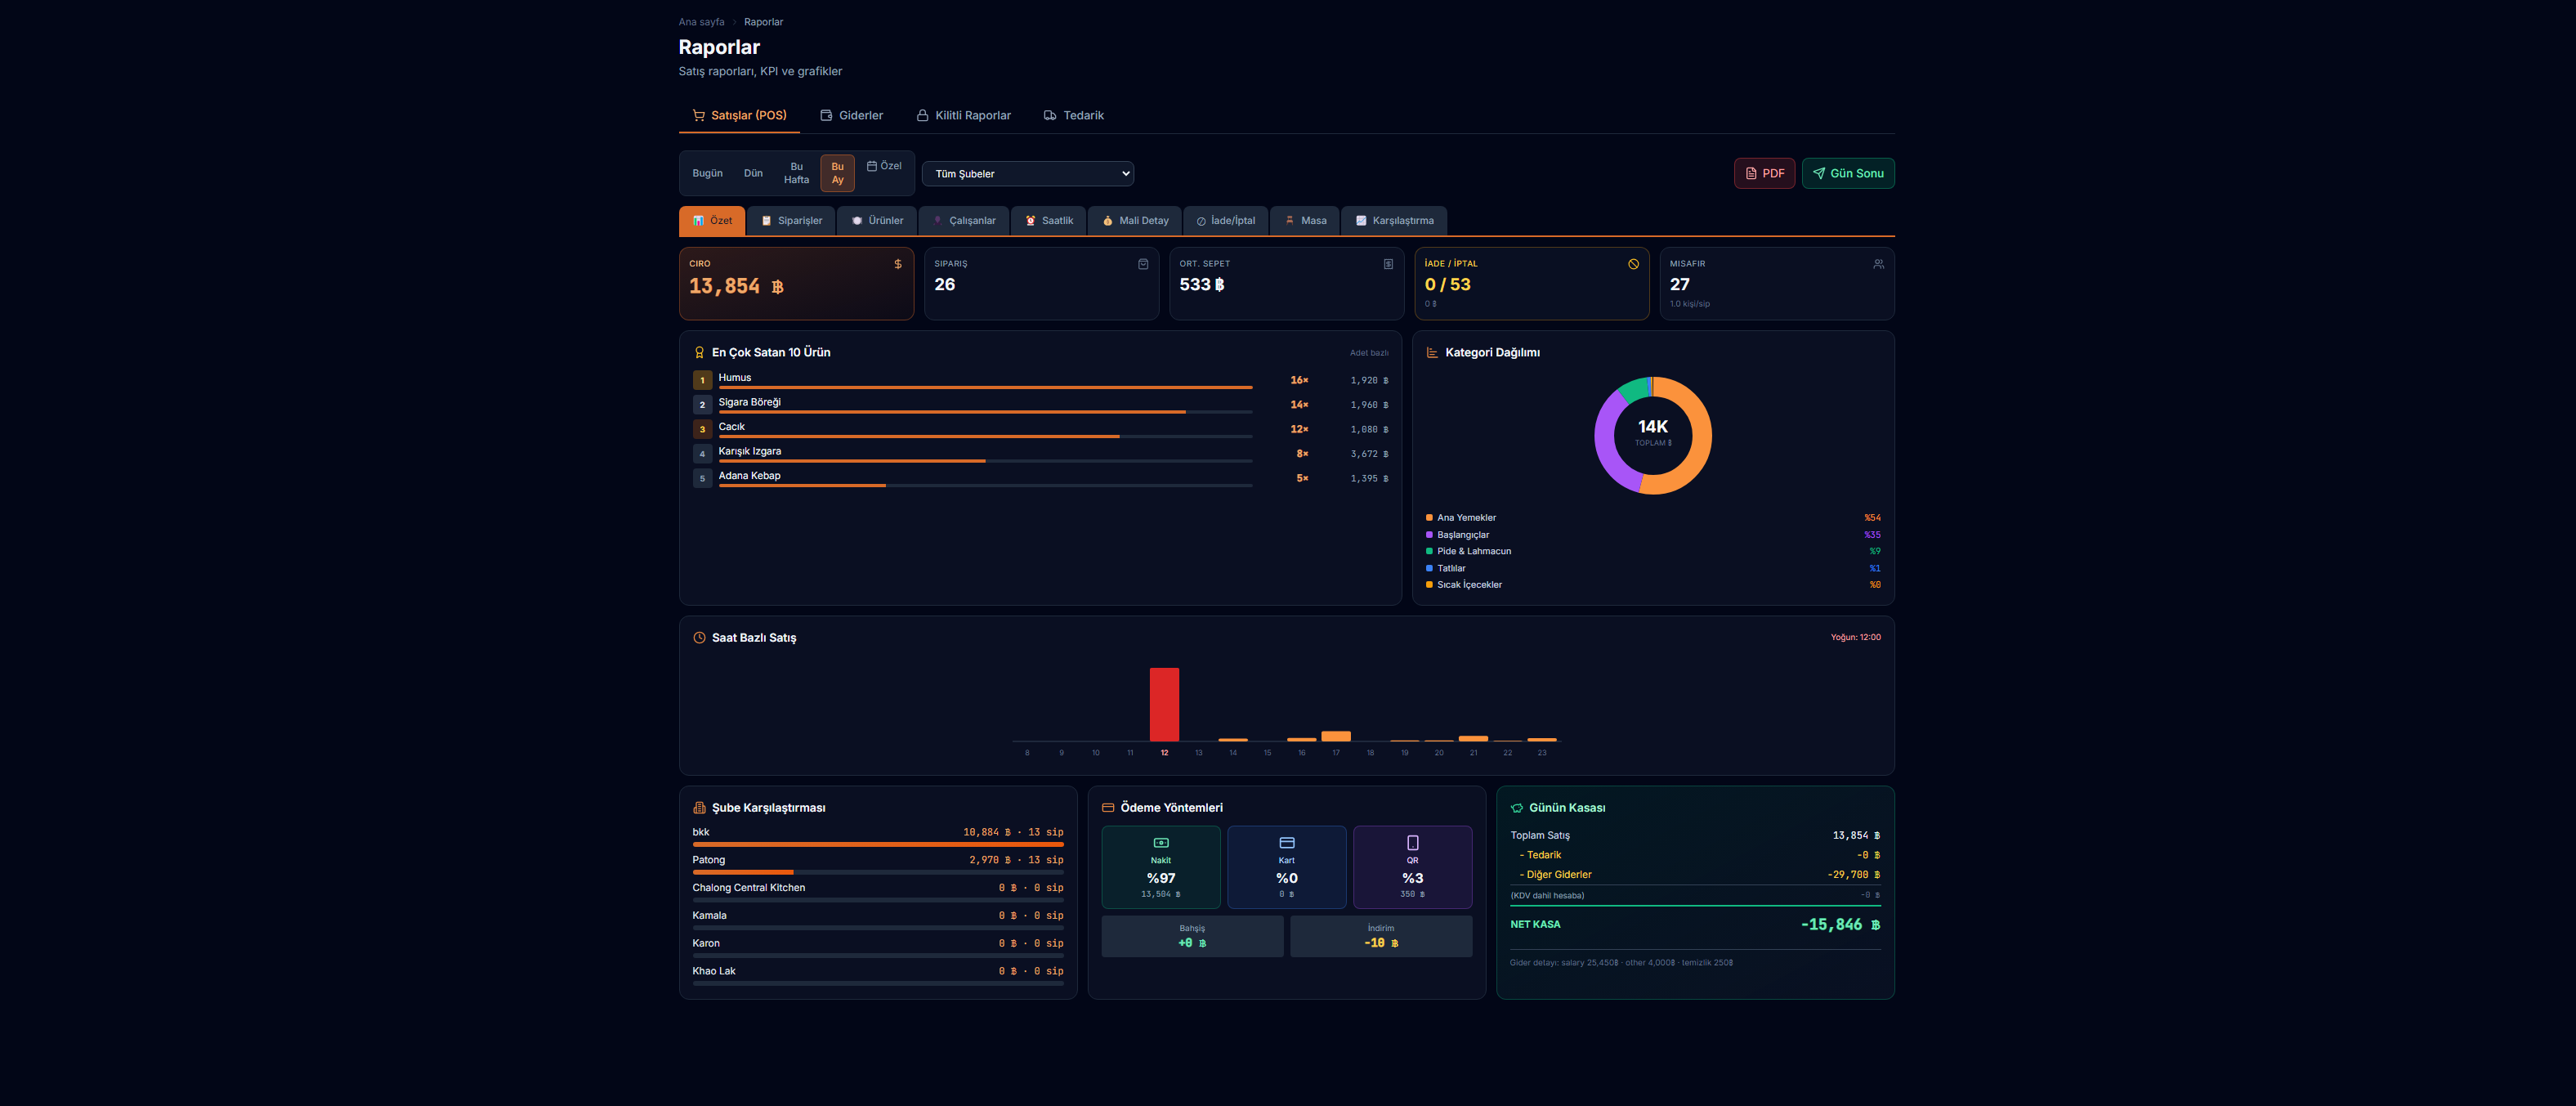Click the clock icon beside Saat Bazlı Satış
Image resolution: width=2576 pixels, height=1106 pixels.
point(699,637)
